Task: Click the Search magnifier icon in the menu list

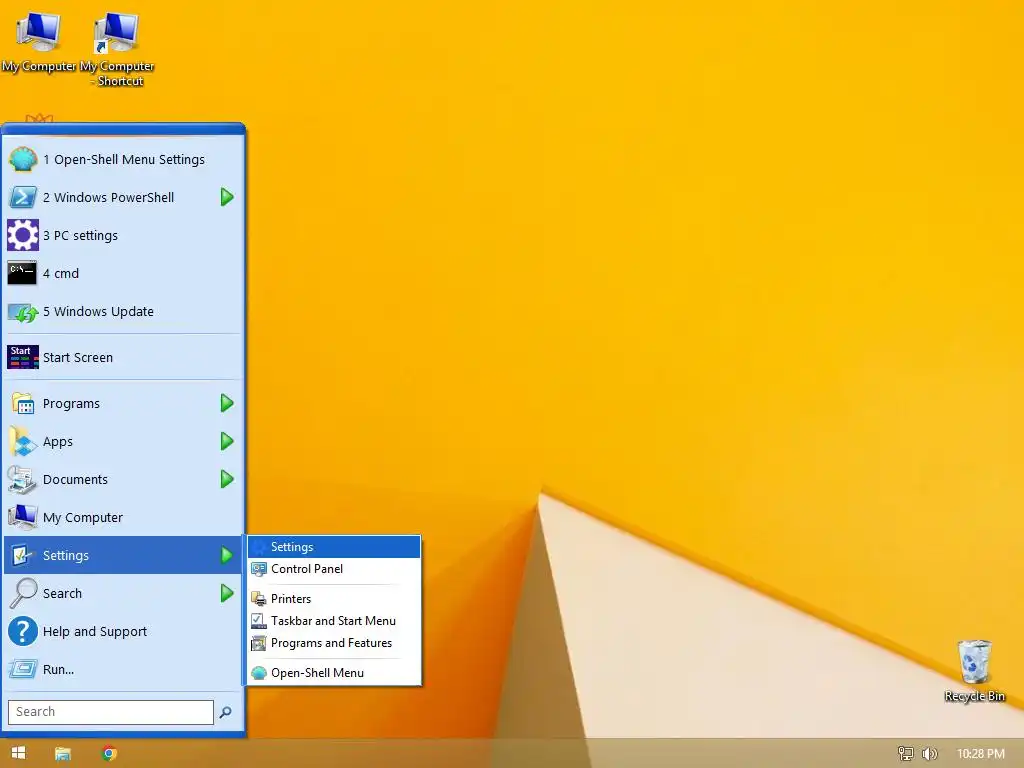Action: (x=23, y=593)
